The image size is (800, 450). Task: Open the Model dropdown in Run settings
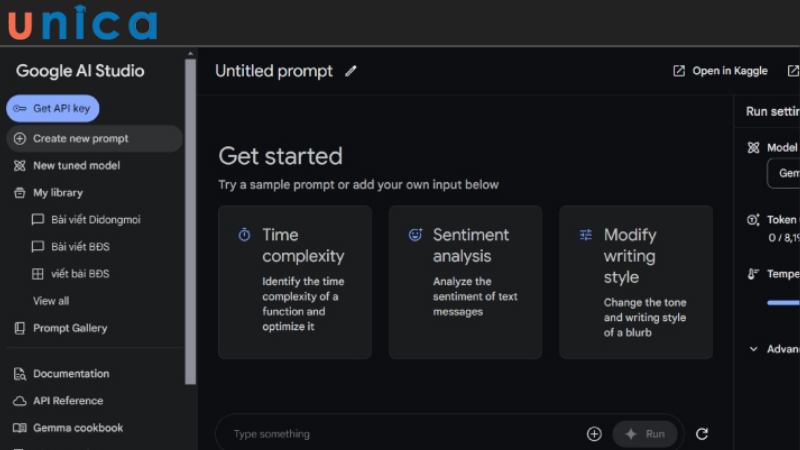click(783, 172)
